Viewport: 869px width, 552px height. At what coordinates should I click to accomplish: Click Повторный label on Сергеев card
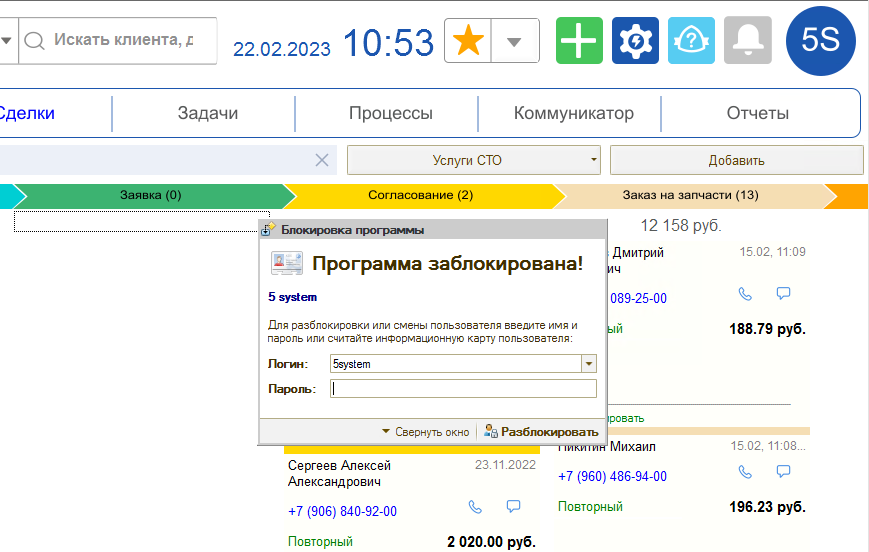coord(320,541)
